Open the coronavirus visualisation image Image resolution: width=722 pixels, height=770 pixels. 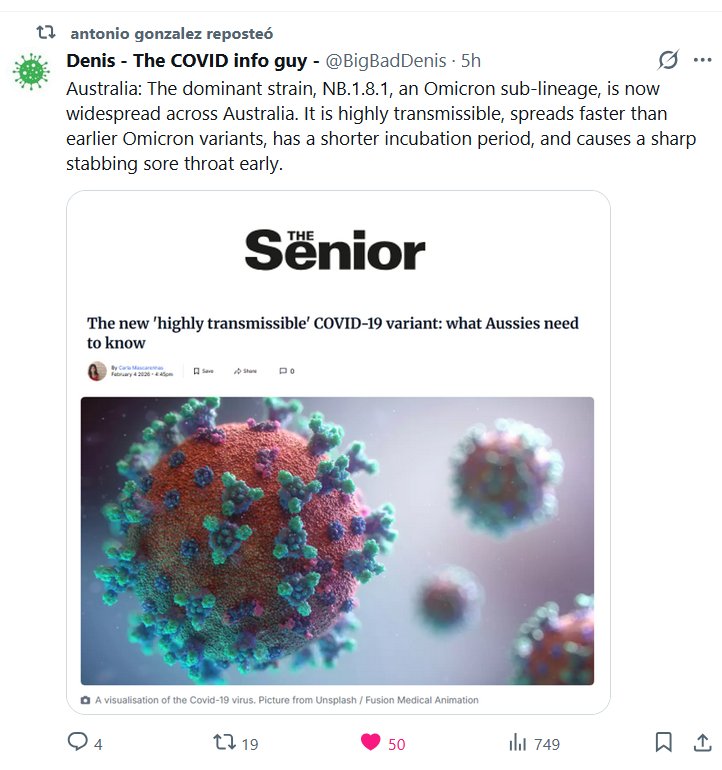tap(337, 540)
